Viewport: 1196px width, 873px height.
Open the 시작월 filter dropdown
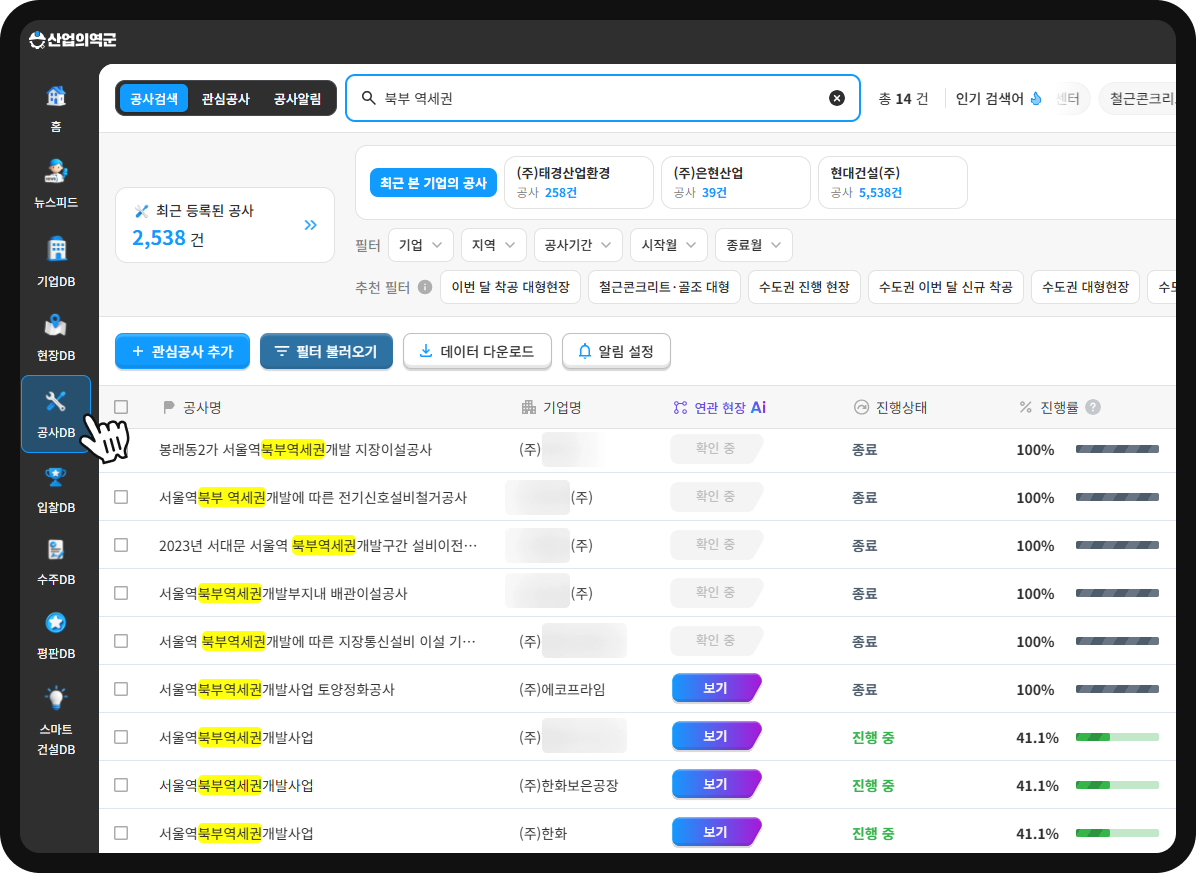(x=669, y=246)
